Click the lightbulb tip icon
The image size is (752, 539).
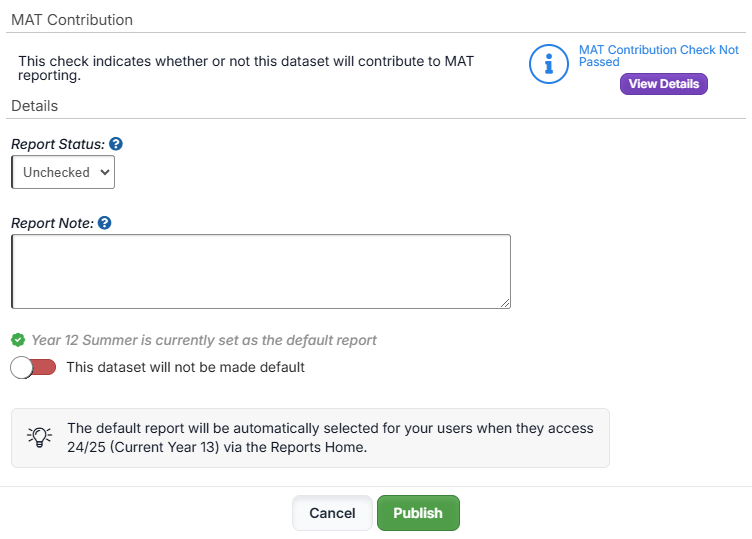[x=39, y=437]
